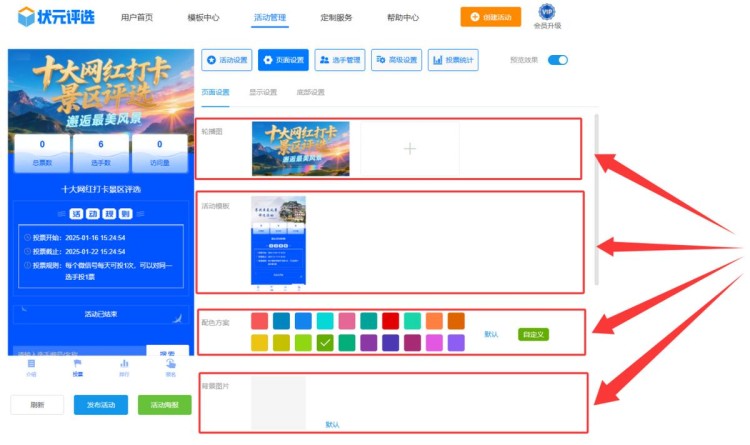The width and height of the screenshot is (750, 445).
Task: Open the 排行 bar chart icon
Action: [x=124, y=367]
